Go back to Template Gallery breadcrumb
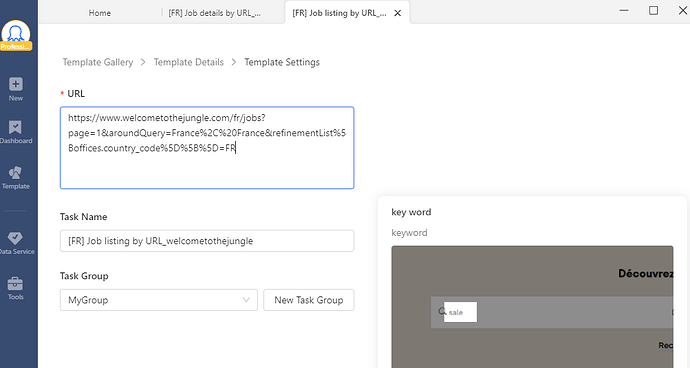 coord(98,62)
